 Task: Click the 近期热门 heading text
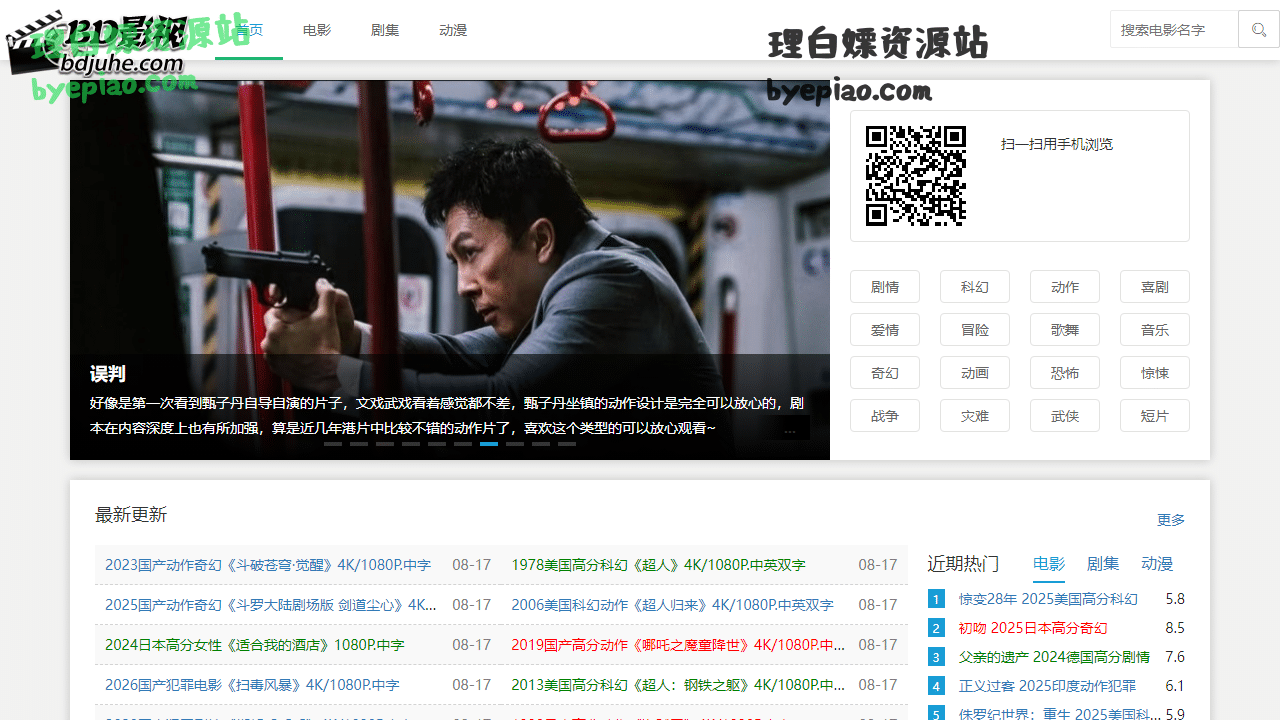[963, 564]
